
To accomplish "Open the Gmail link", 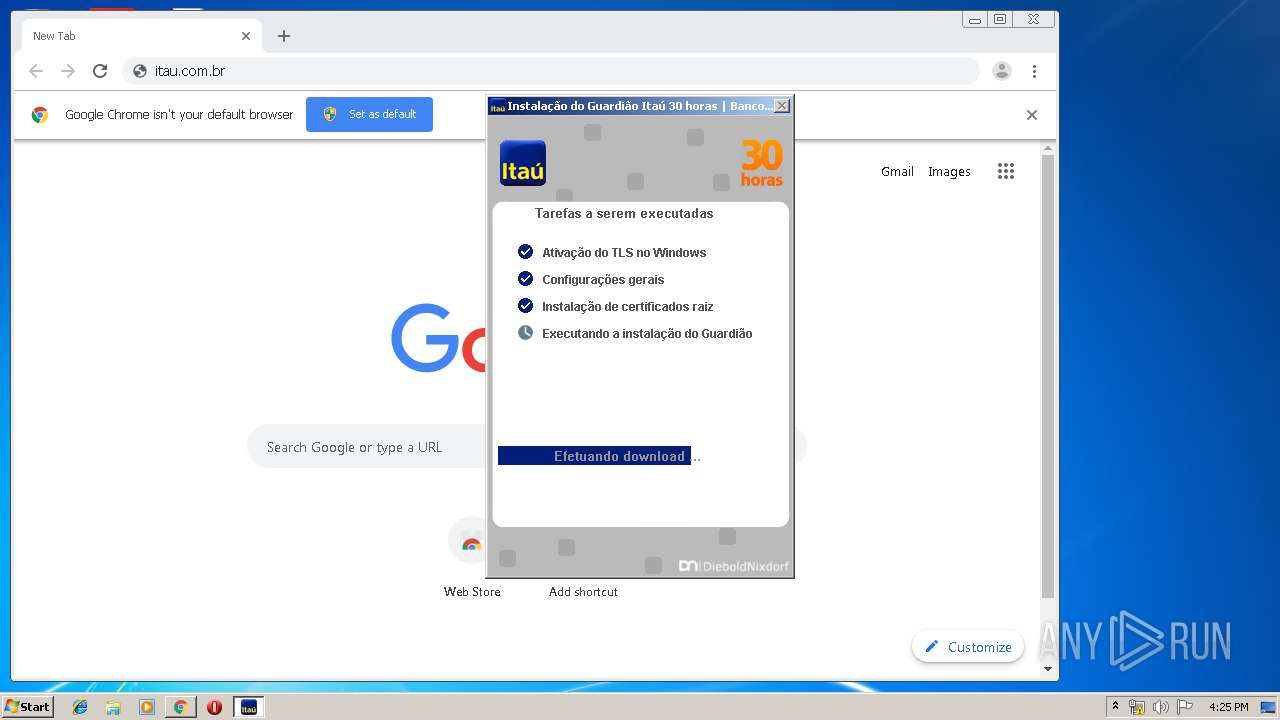I will (x=897, y=171).
